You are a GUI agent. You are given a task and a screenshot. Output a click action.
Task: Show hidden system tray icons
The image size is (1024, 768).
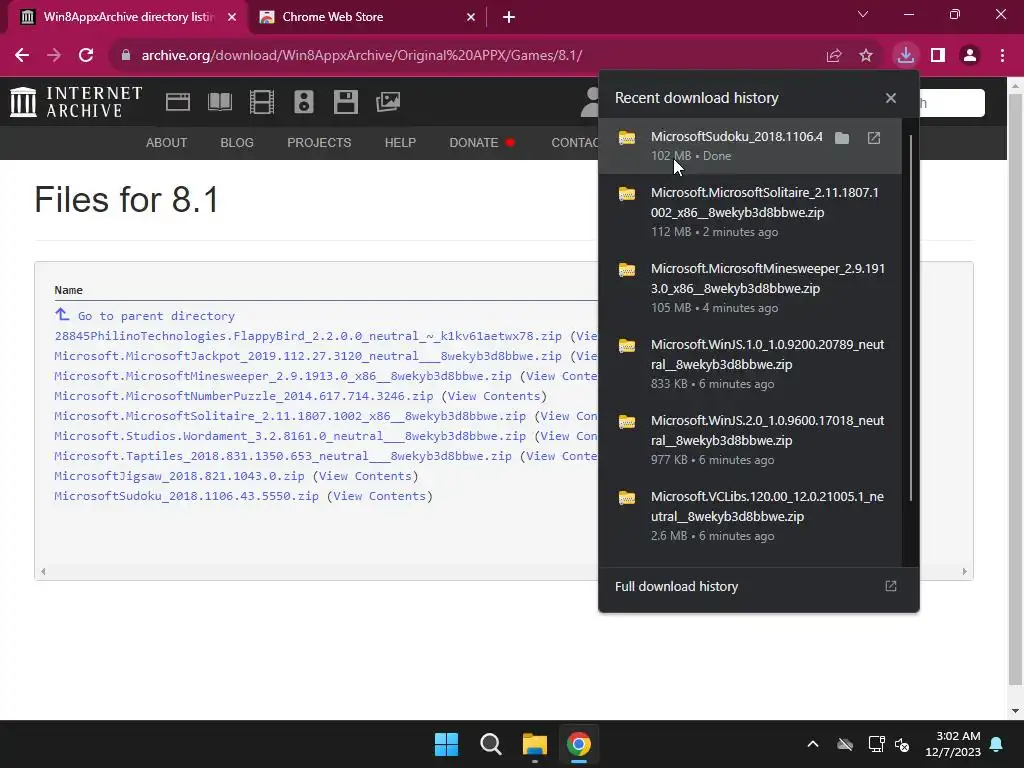coord(813,744)
